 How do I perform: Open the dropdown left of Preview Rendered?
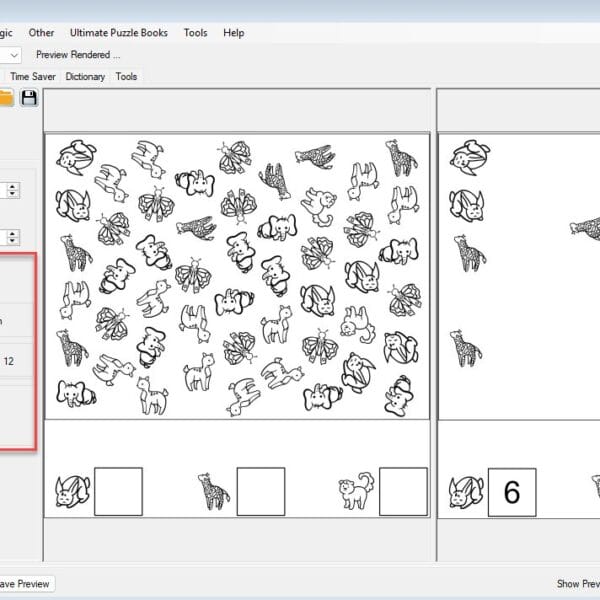13,55
